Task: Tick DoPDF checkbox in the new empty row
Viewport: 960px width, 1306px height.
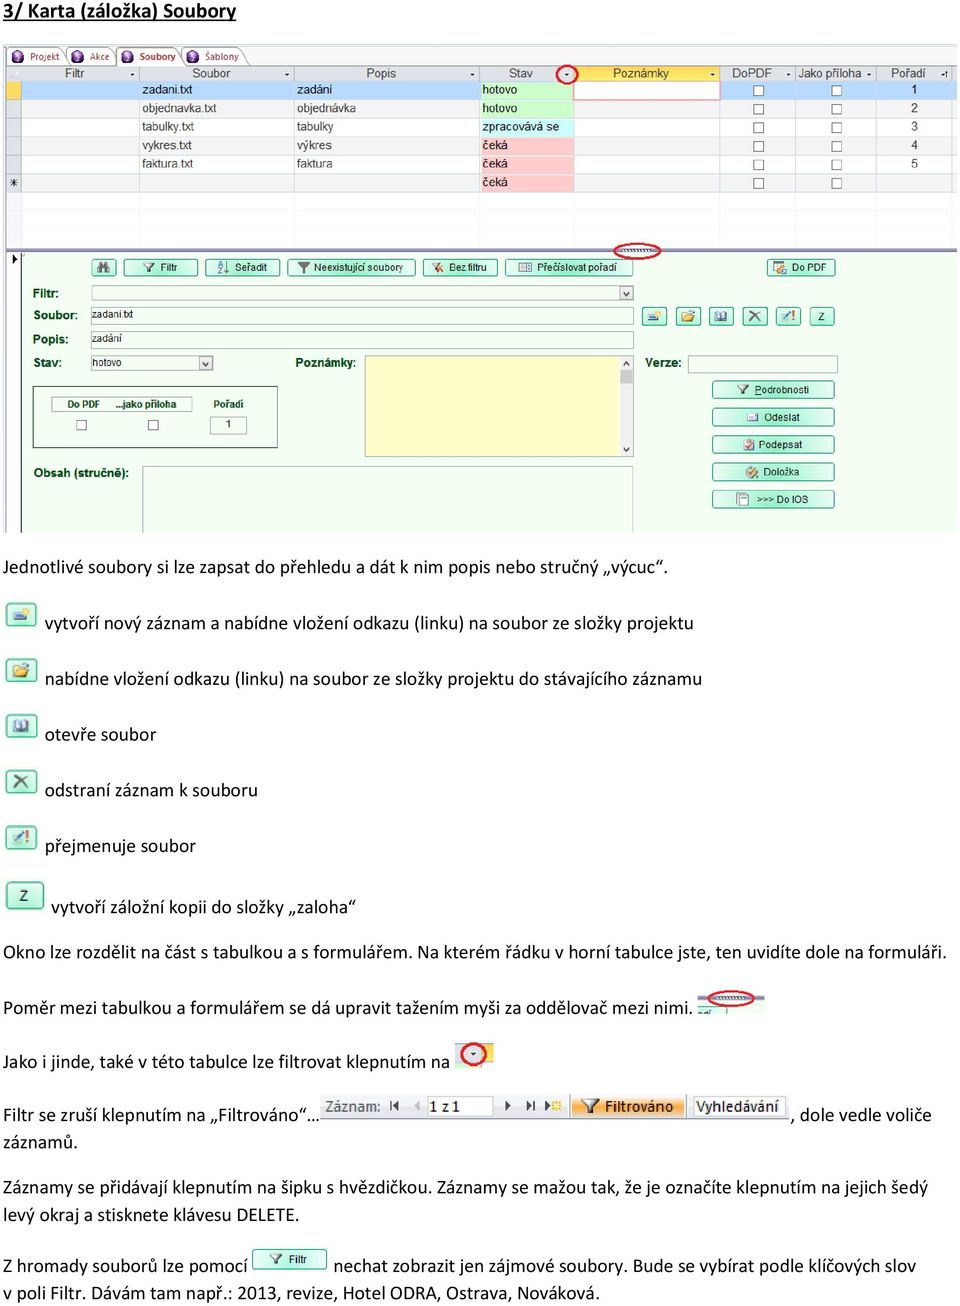Action: (758, 184)
